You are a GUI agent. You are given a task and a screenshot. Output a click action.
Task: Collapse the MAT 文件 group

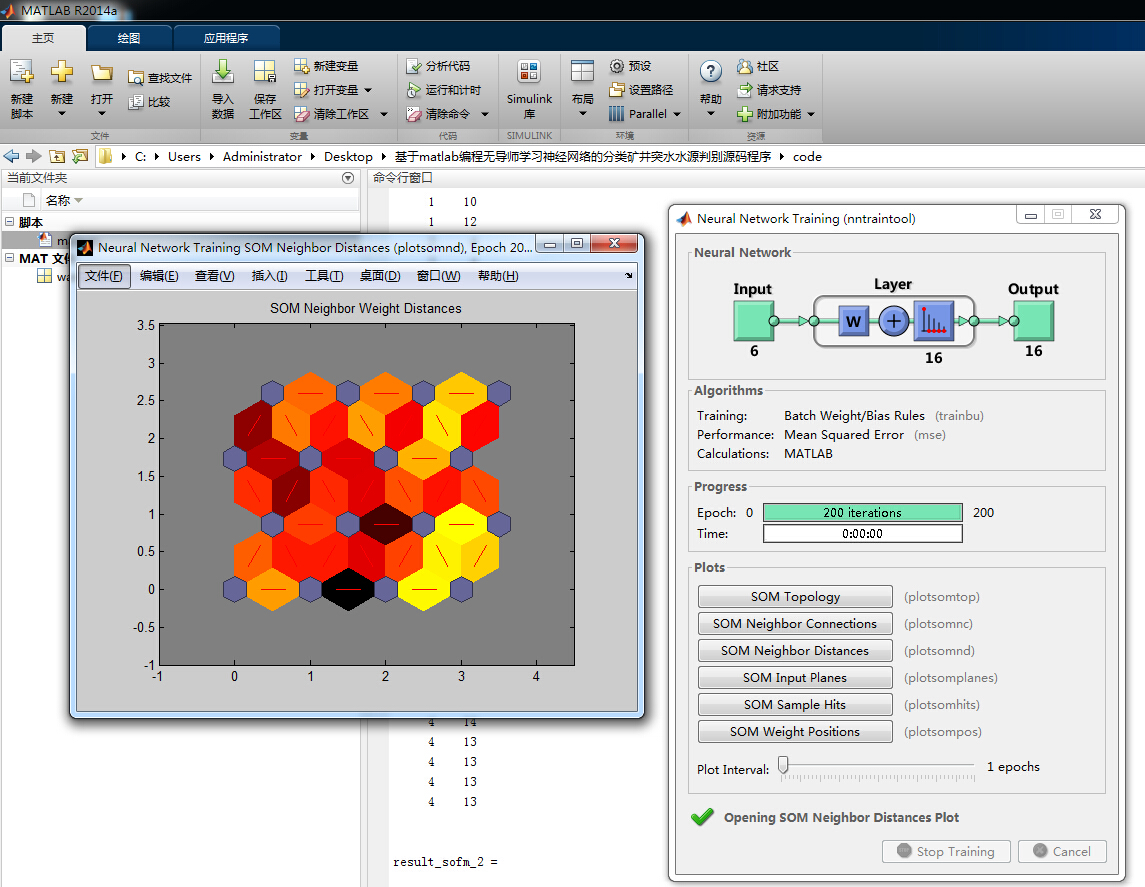click(x=9, y=258)
